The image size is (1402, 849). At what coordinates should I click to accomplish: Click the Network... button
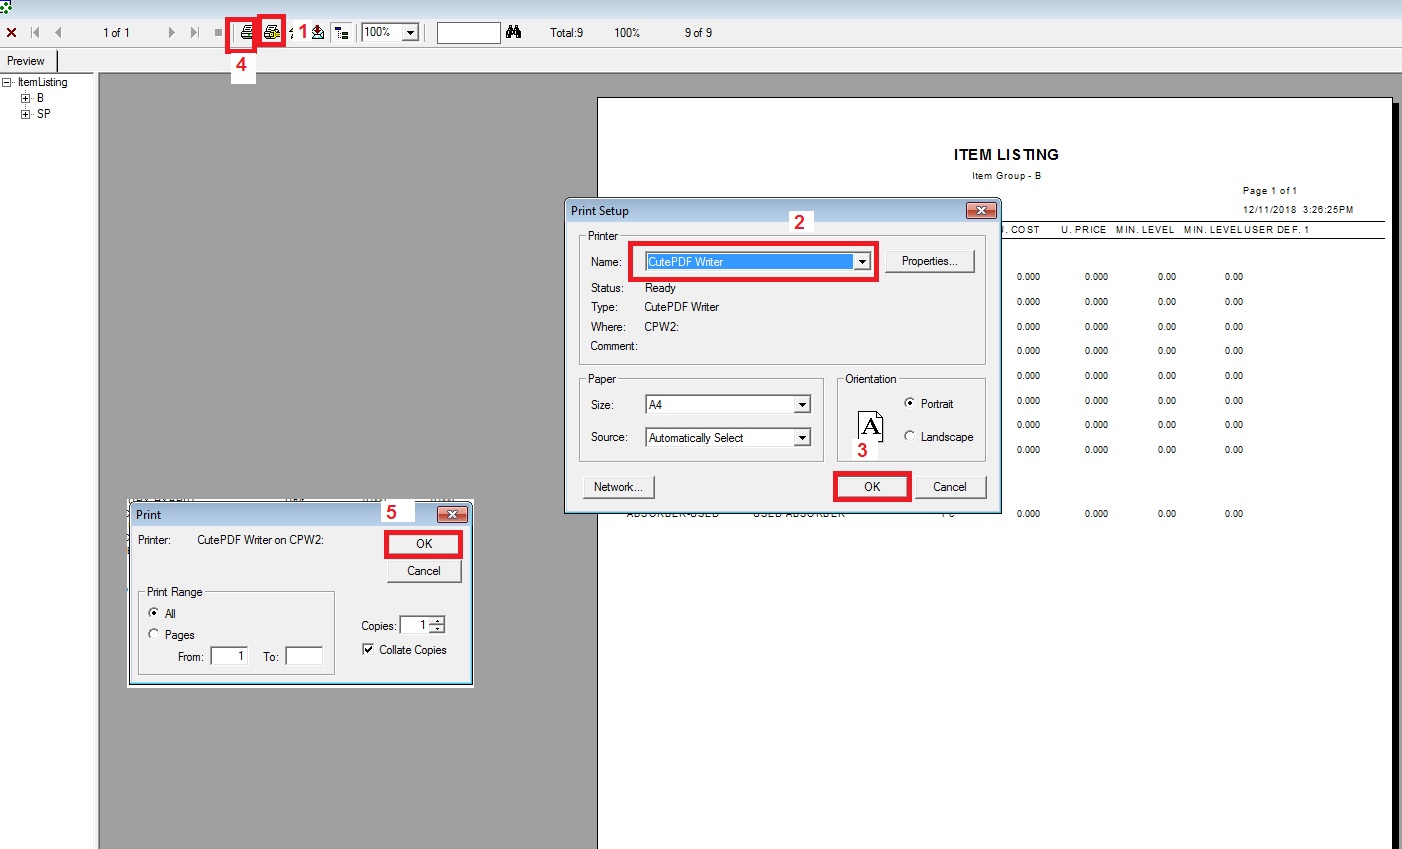617,487
